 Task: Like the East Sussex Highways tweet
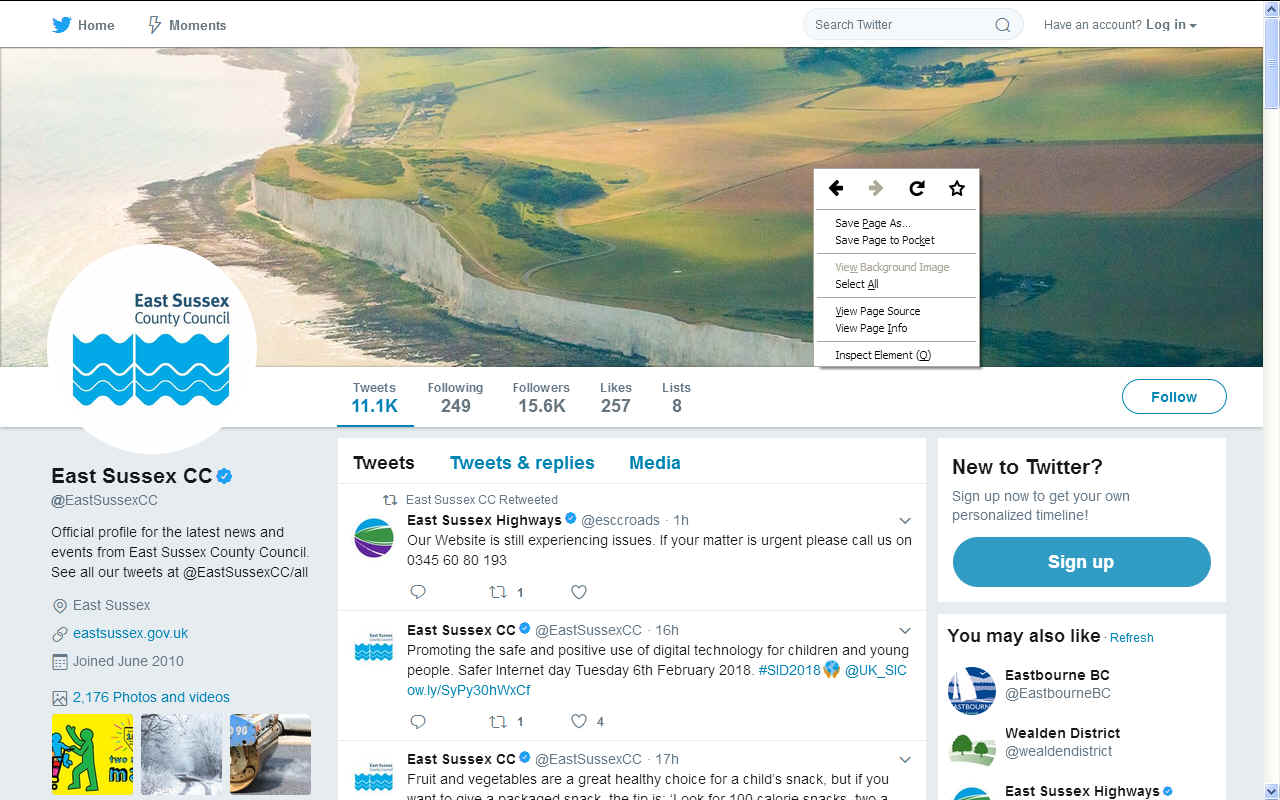578,592
